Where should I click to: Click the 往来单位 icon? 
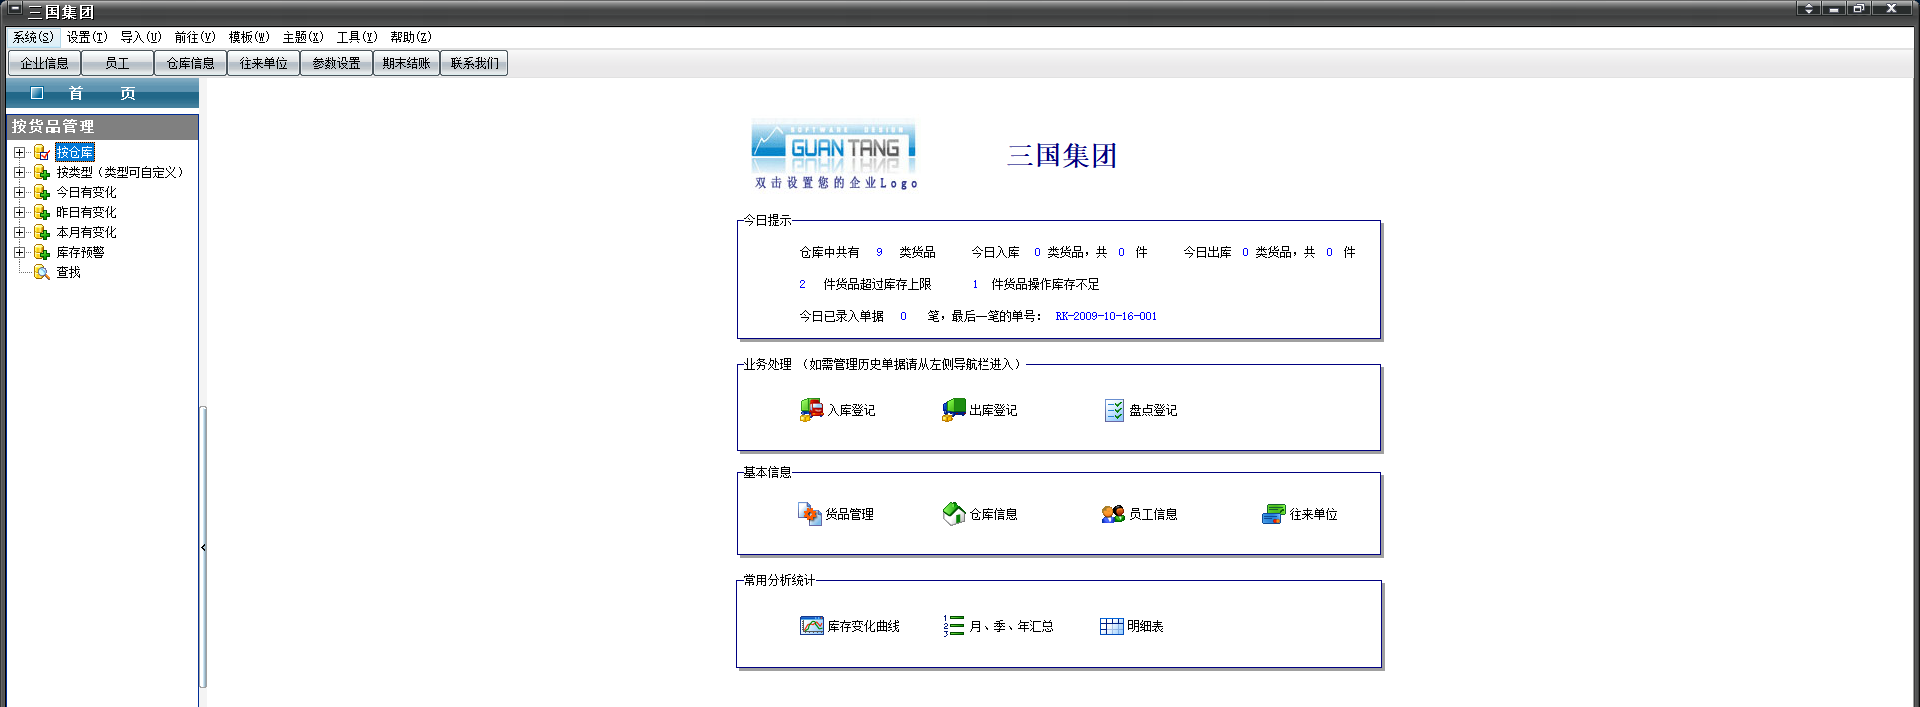tap(1273, 514)
